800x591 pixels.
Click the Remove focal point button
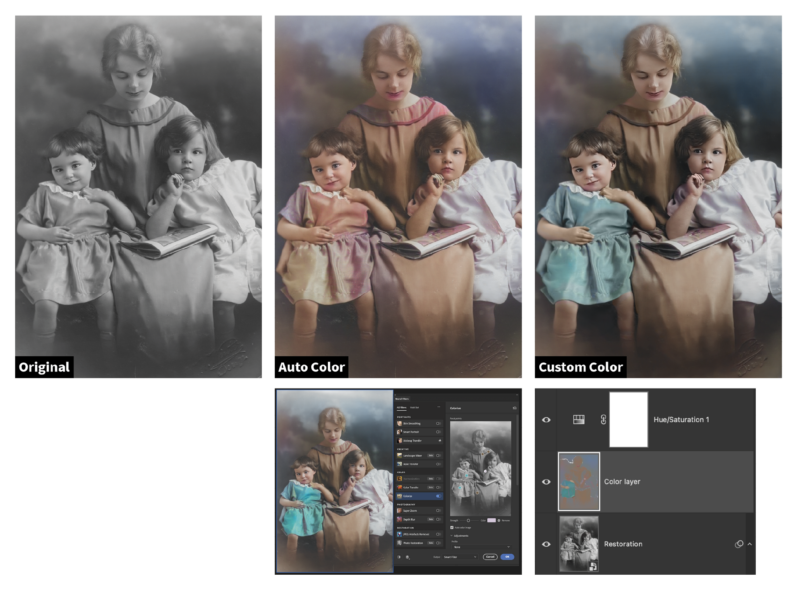pos(503,521)
